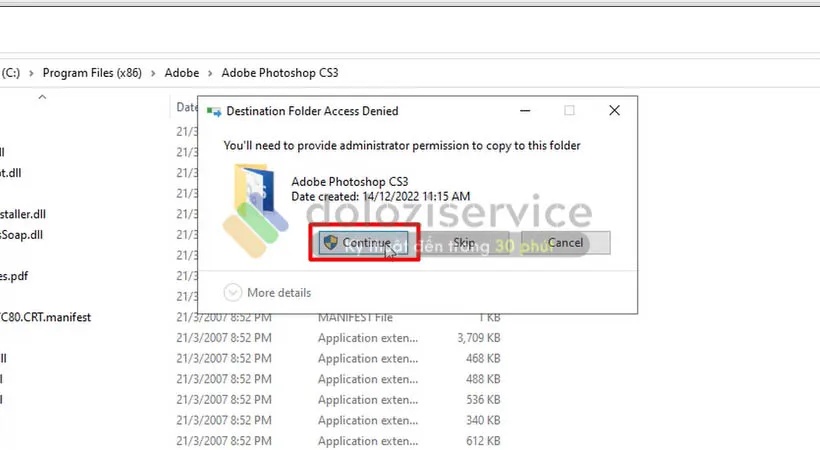Cancel the copy operation
This screenshot has width=820, height=450.
click(x=565, y=243)
